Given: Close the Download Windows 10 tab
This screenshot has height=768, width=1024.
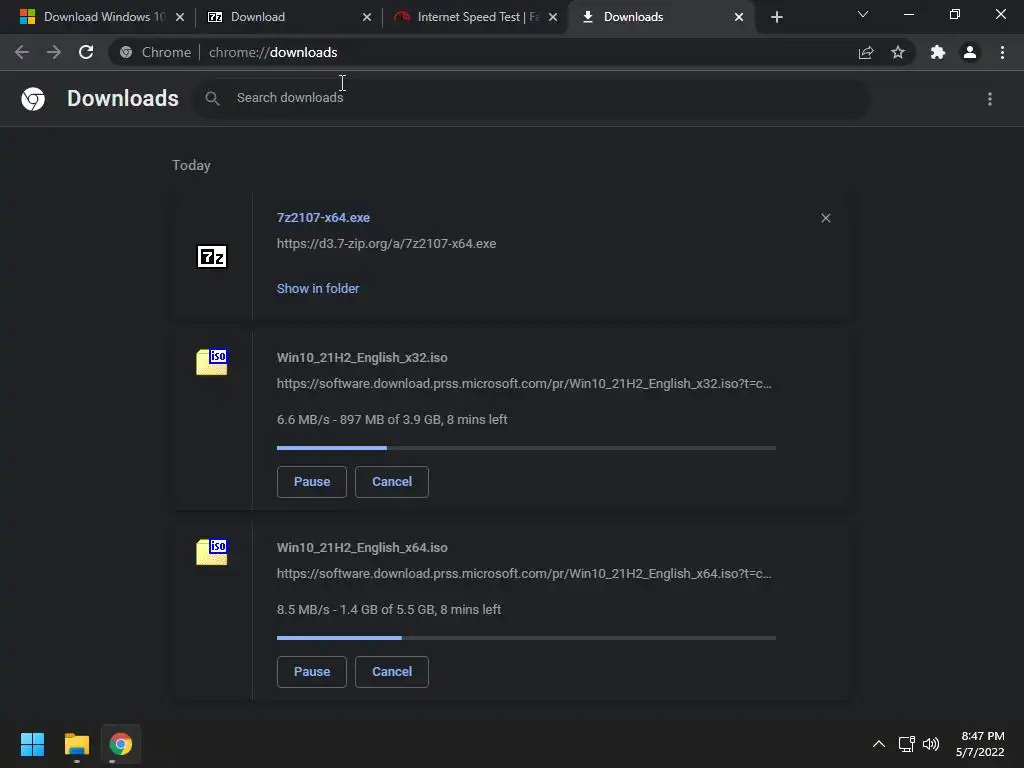Looking at the screenshot, I should point(180,17).
